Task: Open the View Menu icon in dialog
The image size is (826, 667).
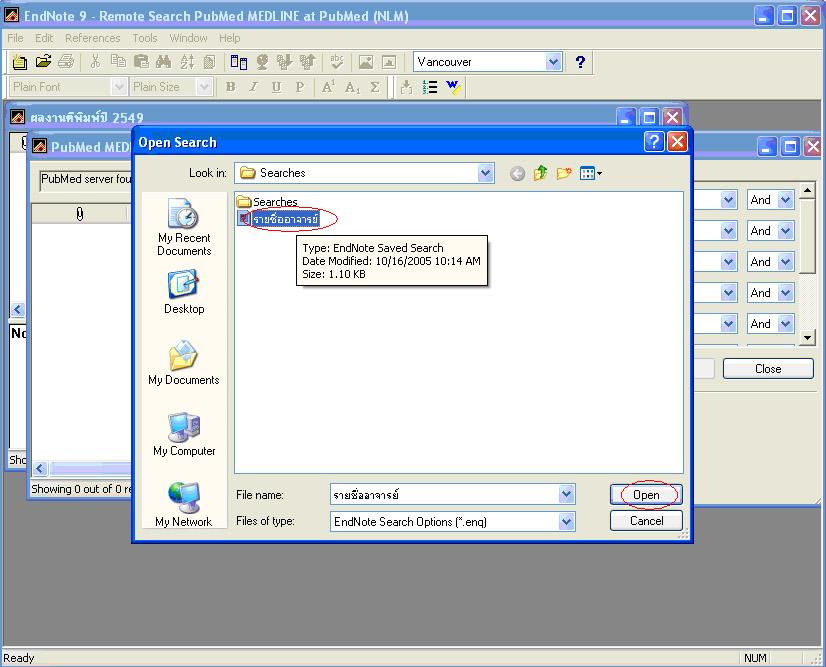Action: pos(591,173)
